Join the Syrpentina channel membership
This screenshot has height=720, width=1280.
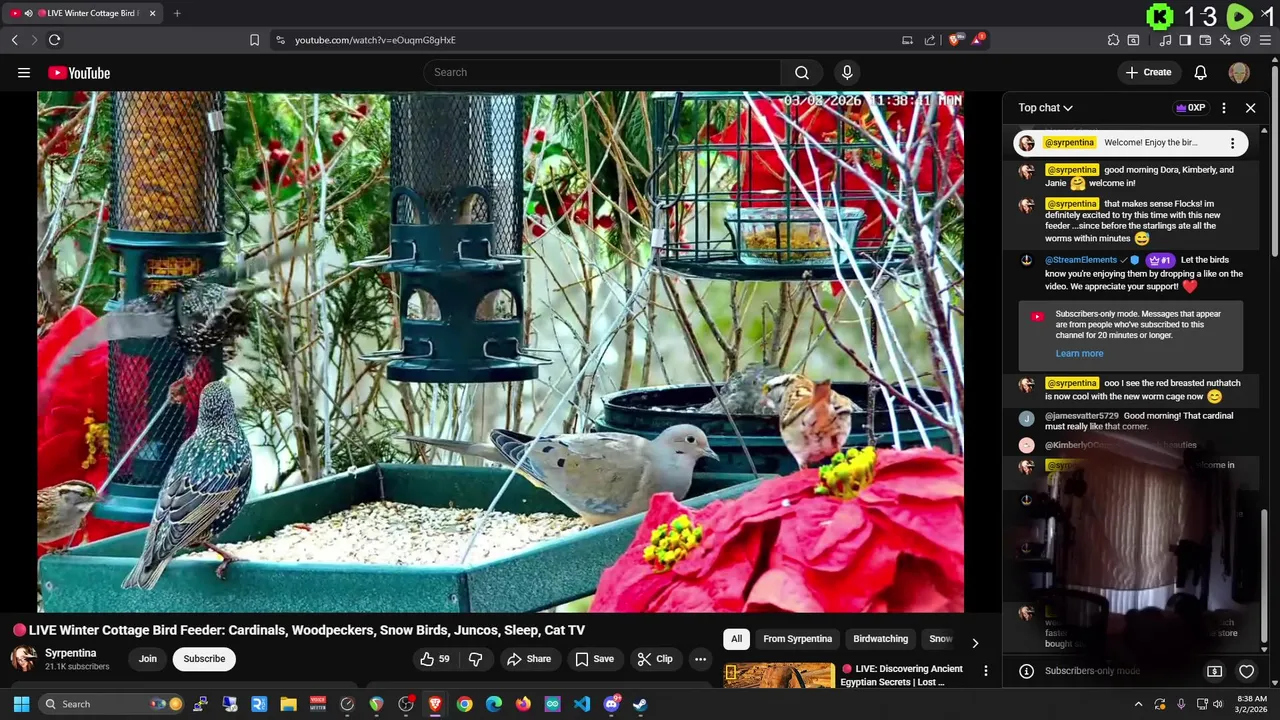coord(148,659)
